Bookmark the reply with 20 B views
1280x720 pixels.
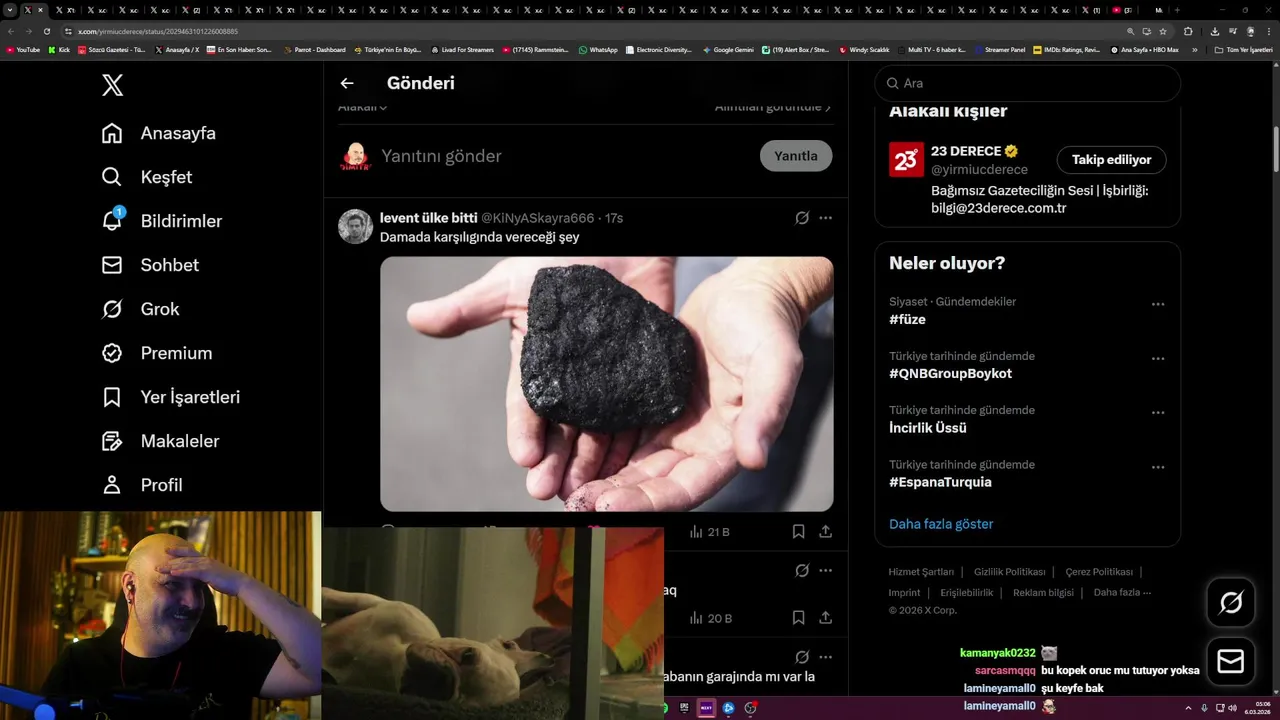click(x=798, y=618)
